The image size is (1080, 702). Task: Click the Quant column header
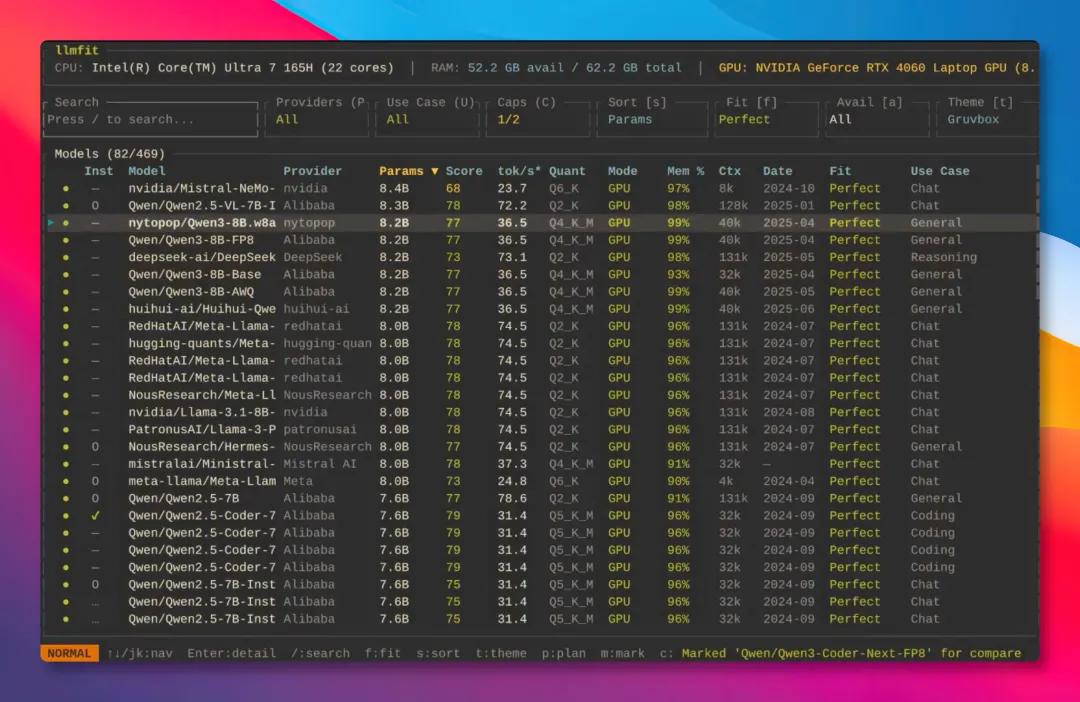[567, 171]
